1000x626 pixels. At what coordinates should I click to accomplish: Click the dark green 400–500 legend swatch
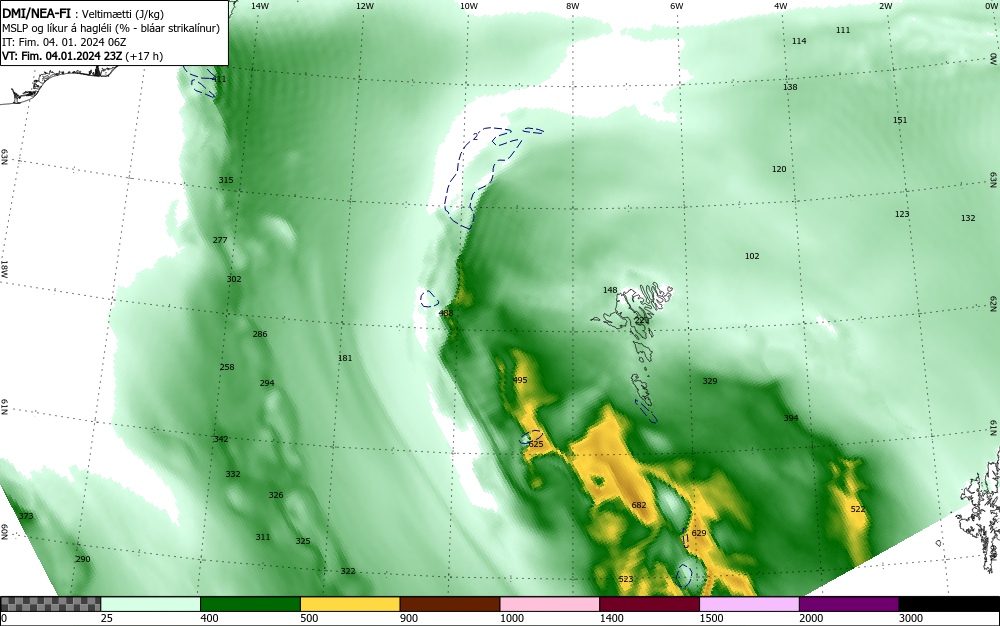tap(250, 604)
